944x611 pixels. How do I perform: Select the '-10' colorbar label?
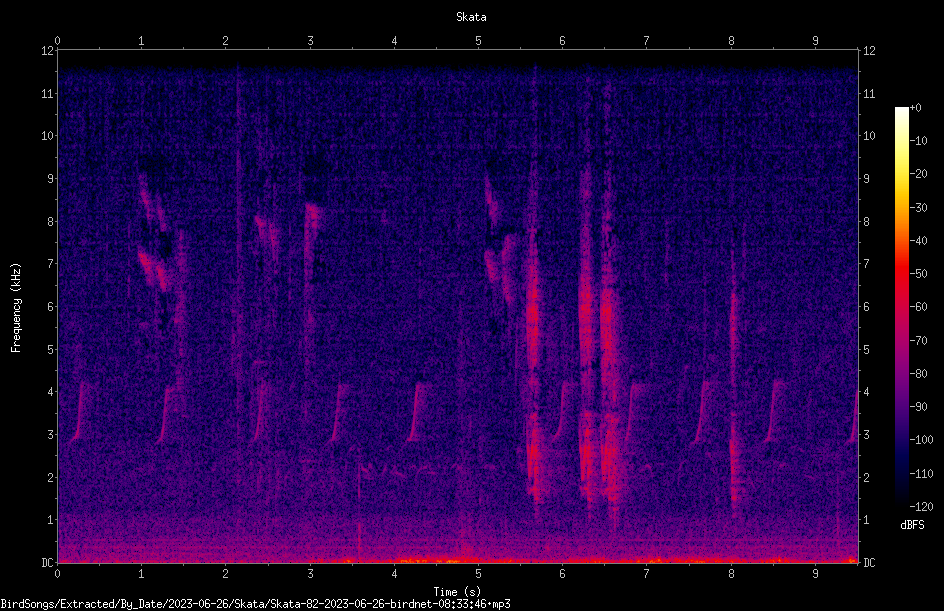click(919, 141)
